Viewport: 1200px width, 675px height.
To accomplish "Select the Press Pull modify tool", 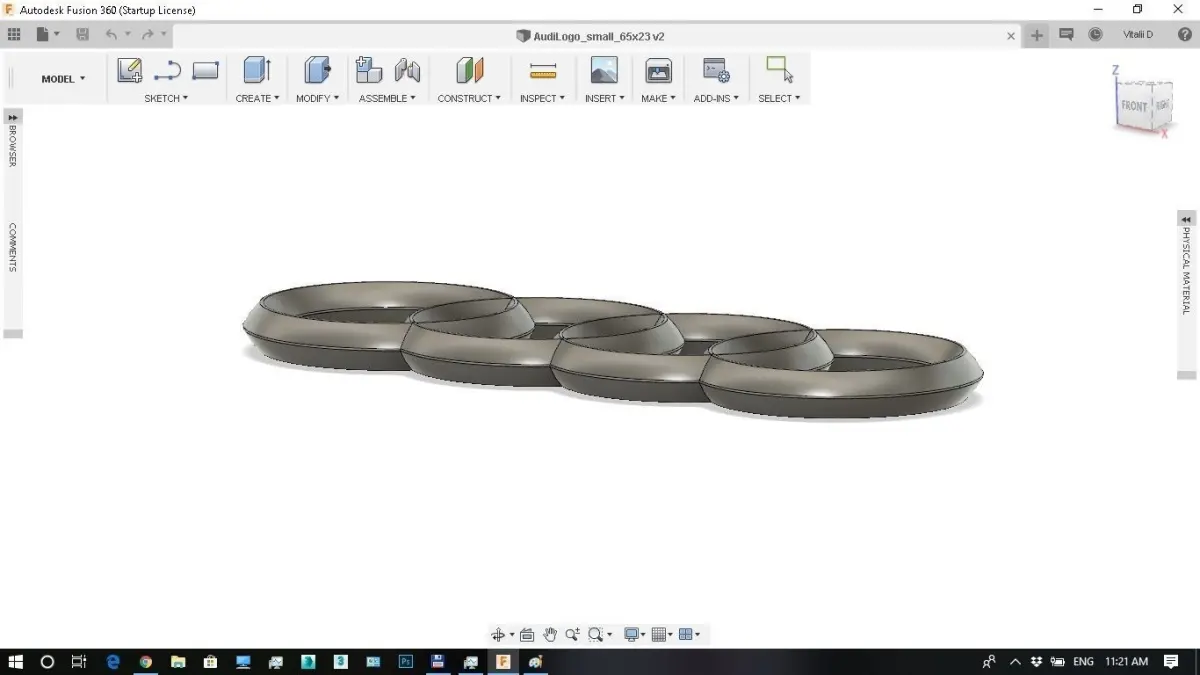I will (x=317, y=70).
